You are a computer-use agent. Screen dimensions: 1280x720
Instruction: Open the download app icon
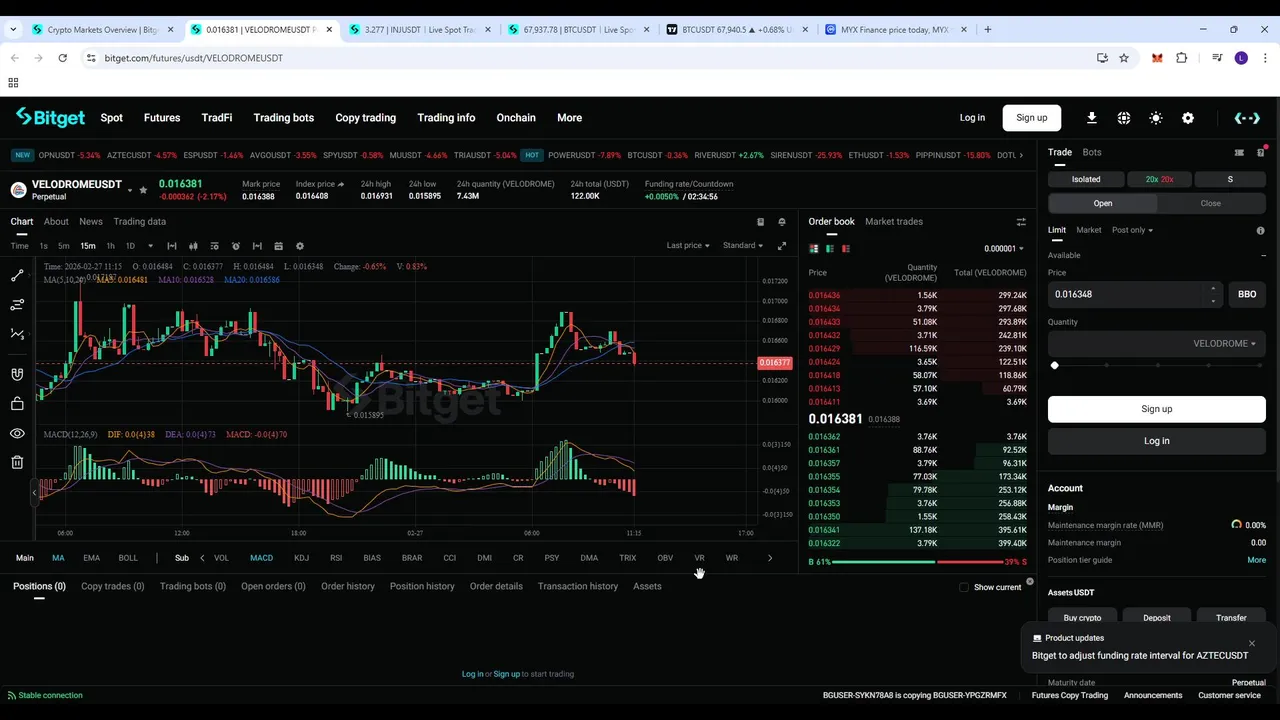click(x=1092, y=118)
